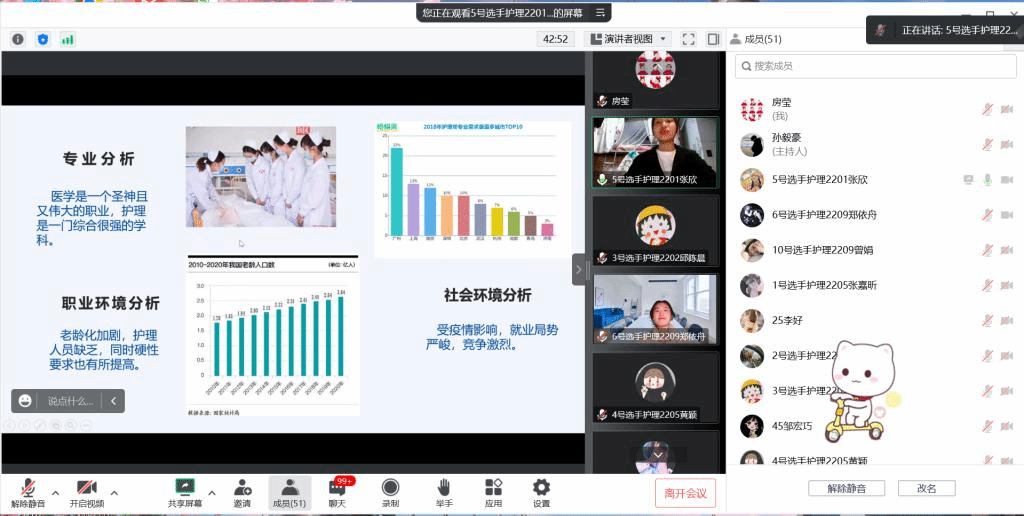The height and width of the screenshot is (516, 1024).
Task: Click the red 离开会议 button
Action: pyautogui.click(x=685, y=492)
